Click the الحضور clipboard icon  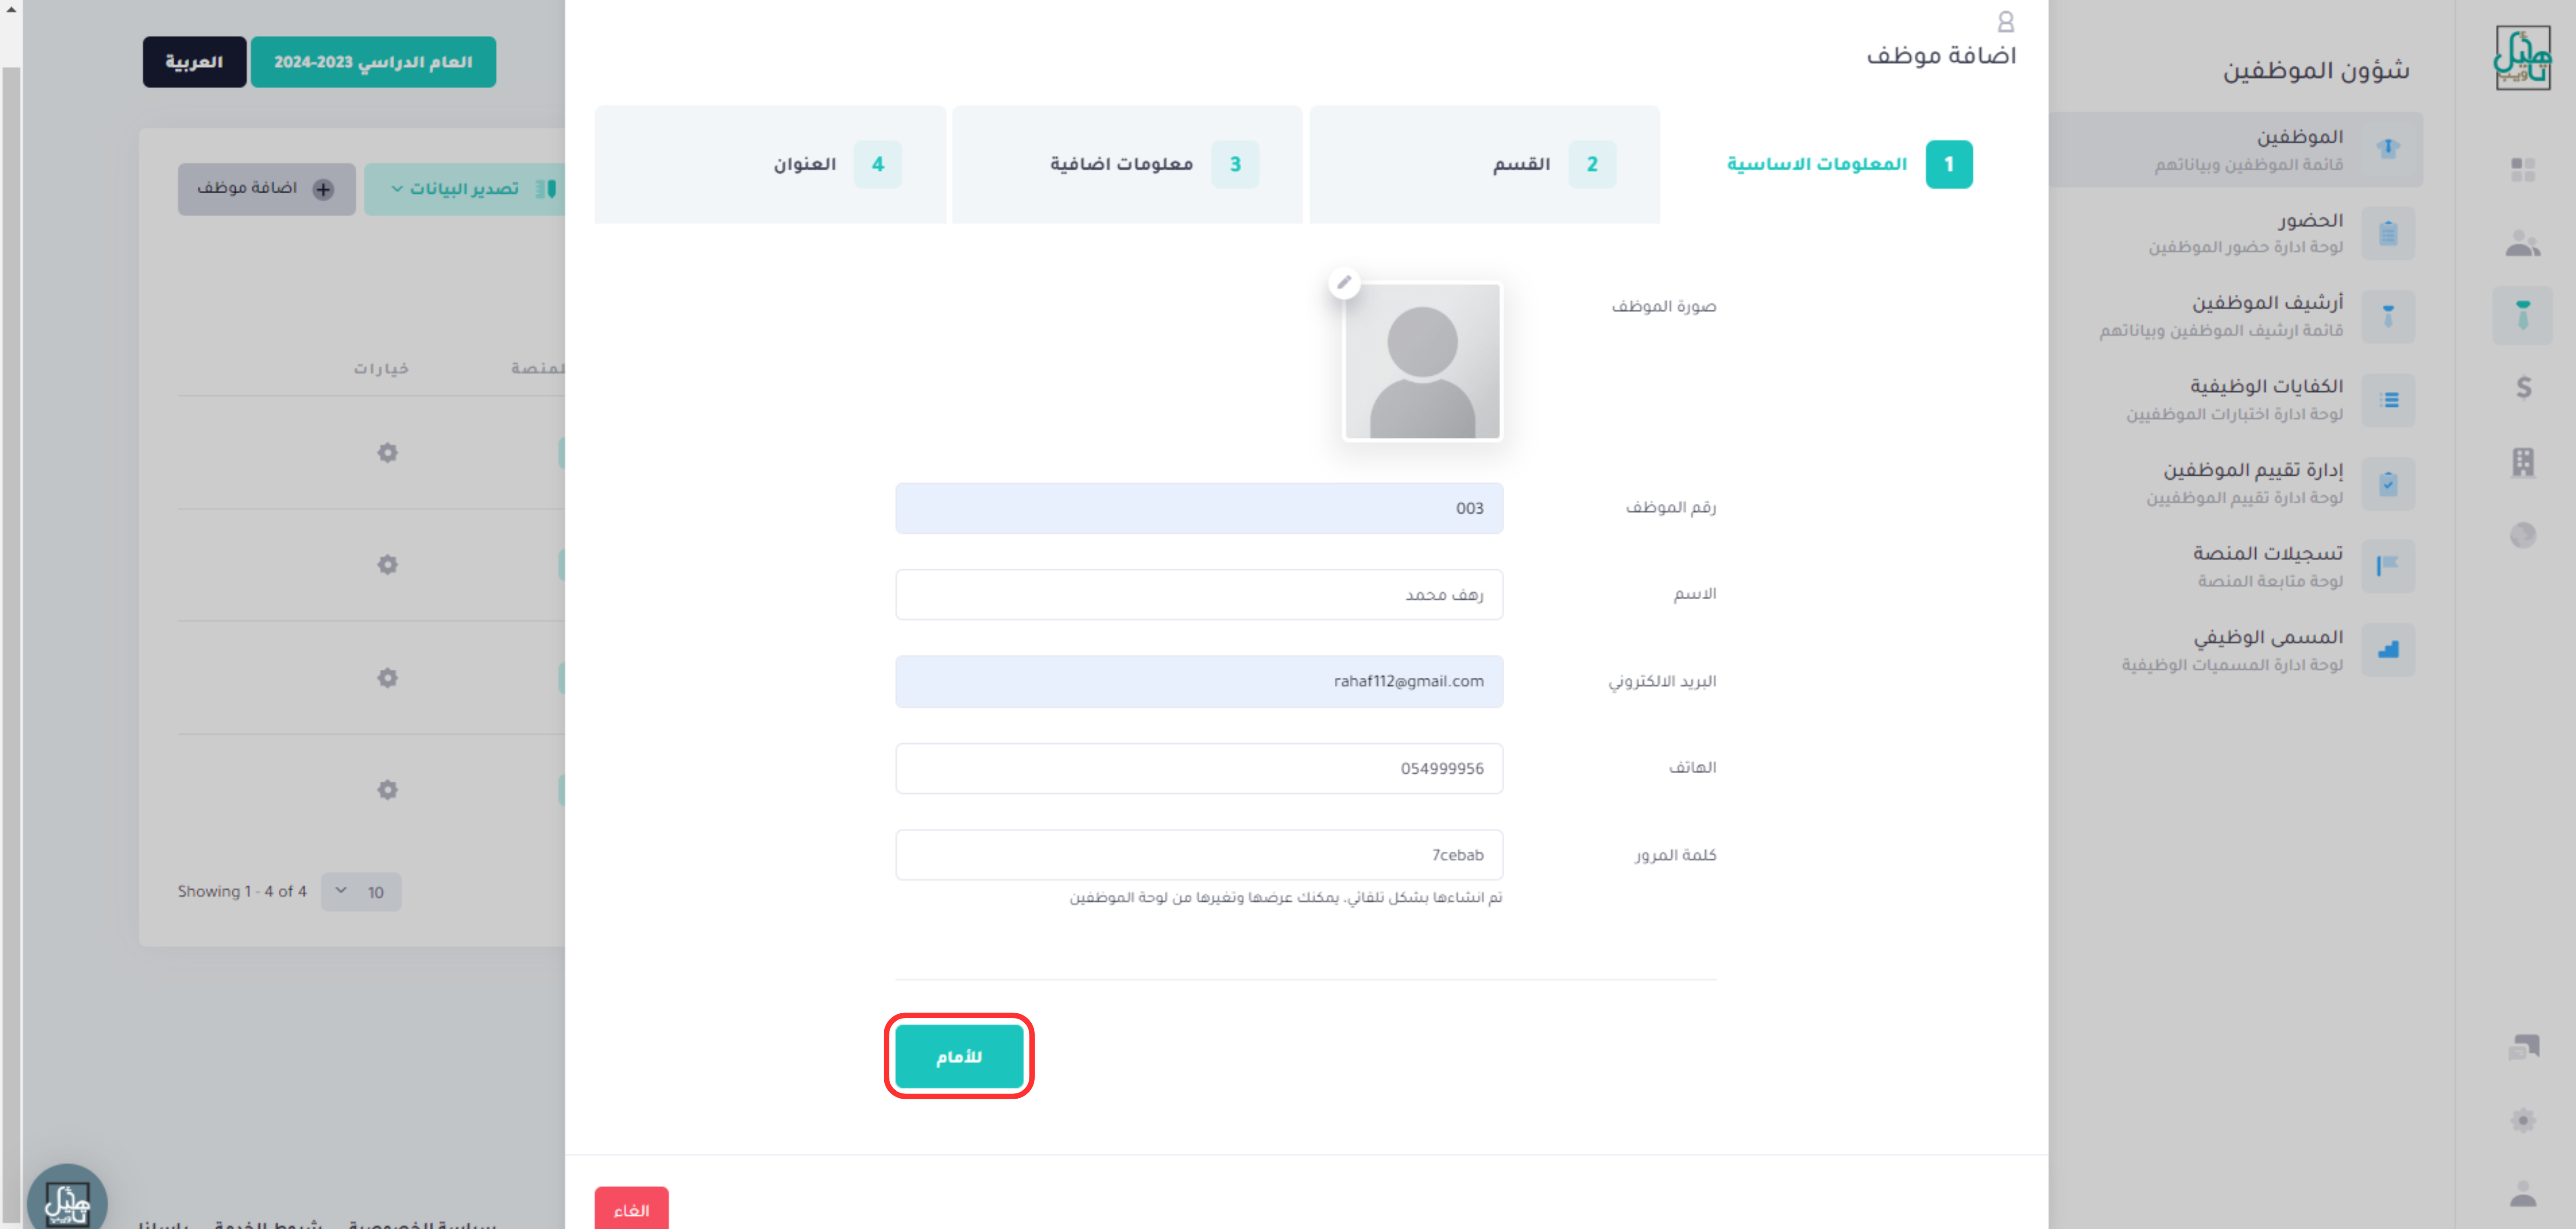pyautogui.click(x=2388, y=233)
